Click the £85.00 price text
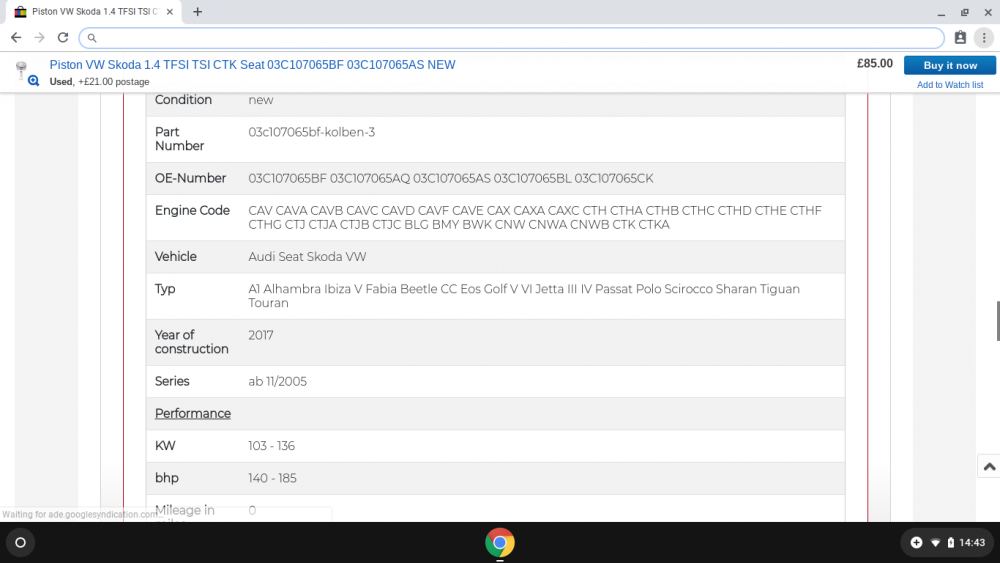The height and width of the screenshot is (563, 1000). (x=874, y=64)
